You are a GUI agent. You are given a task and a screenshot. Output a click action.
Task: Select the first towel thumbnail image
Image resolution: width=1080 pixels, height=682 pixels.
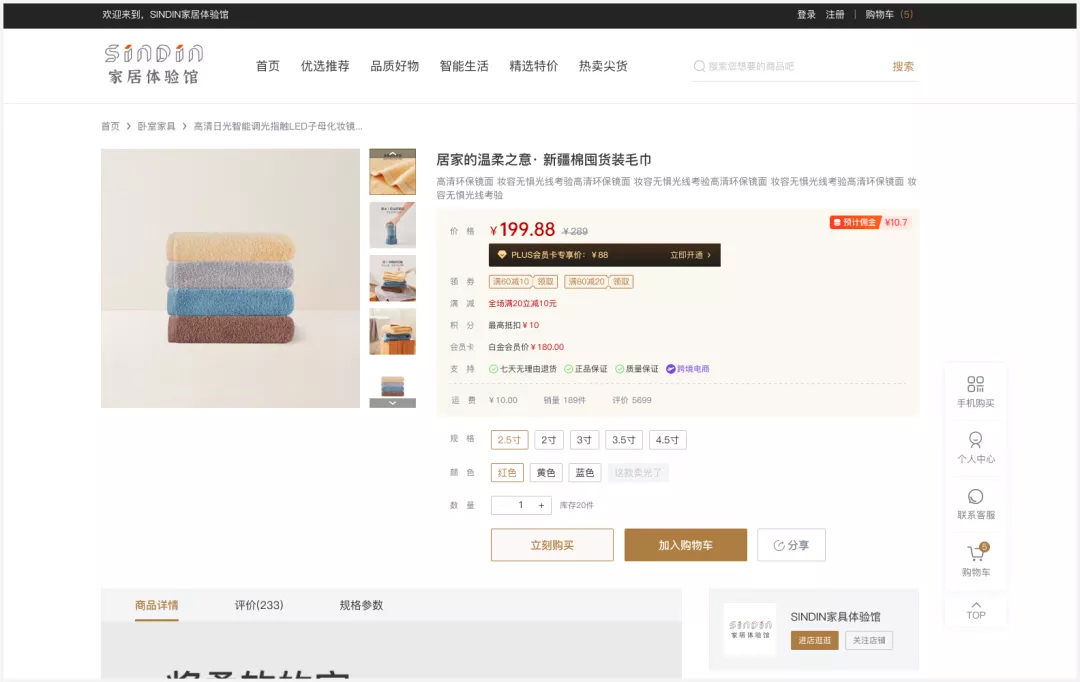pyautogui.click(x=392, y=172)
